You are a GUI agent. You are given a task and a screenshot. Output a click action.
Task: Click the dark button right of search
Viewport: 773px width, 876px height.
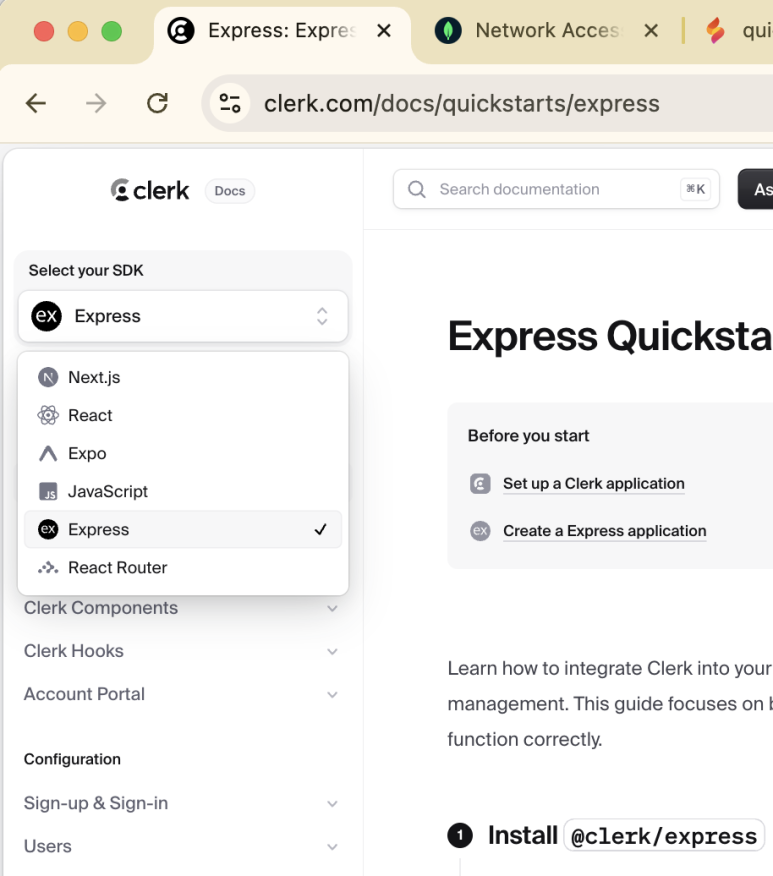756,189
